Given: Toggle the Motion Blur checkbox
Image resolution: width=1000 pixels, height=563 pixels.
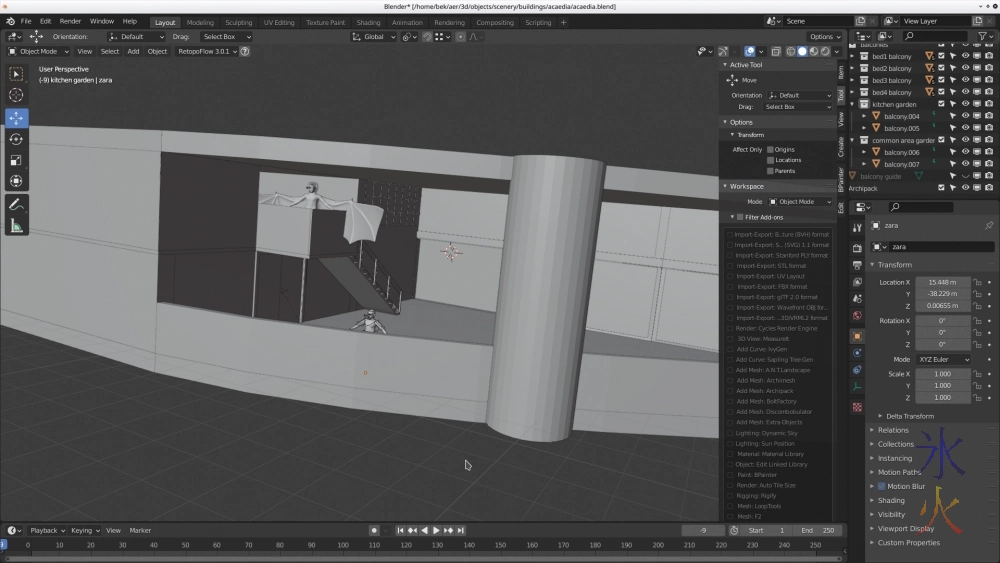Looking at the screenshot, I should point(881,486).
